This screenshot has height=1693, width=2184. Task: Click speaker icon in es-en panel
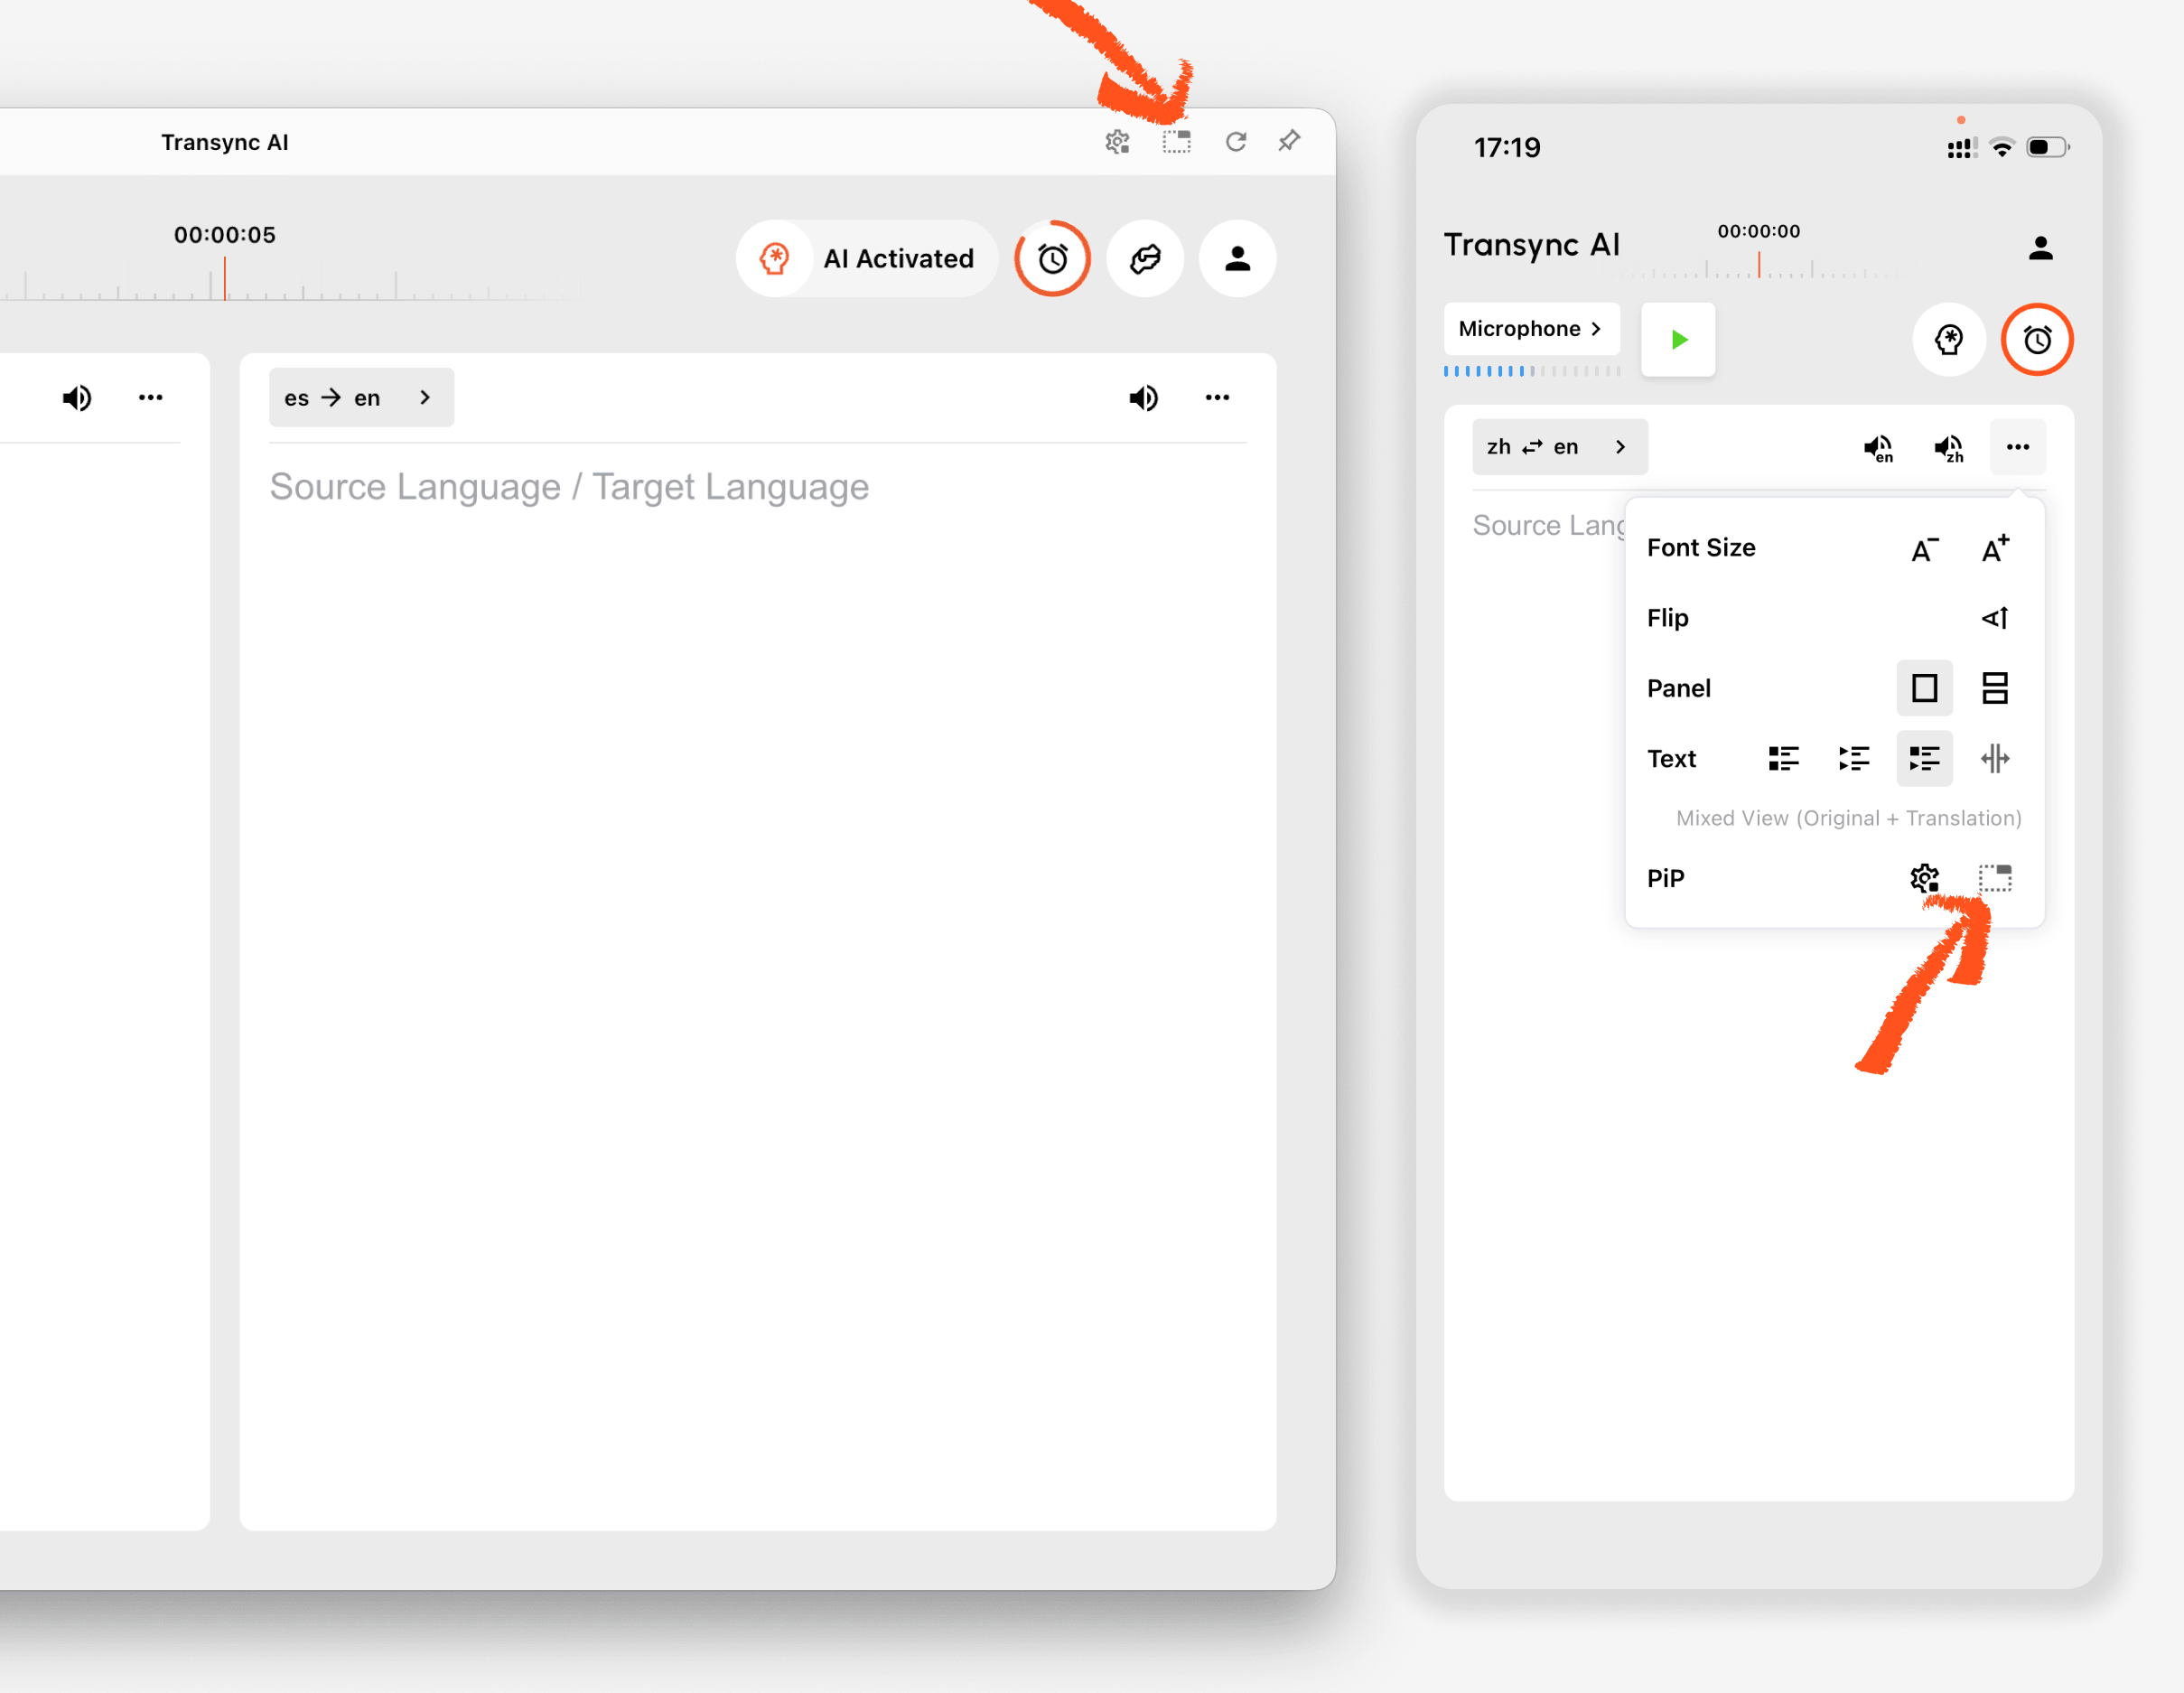pyautogui.click(x=1144, y=398)
